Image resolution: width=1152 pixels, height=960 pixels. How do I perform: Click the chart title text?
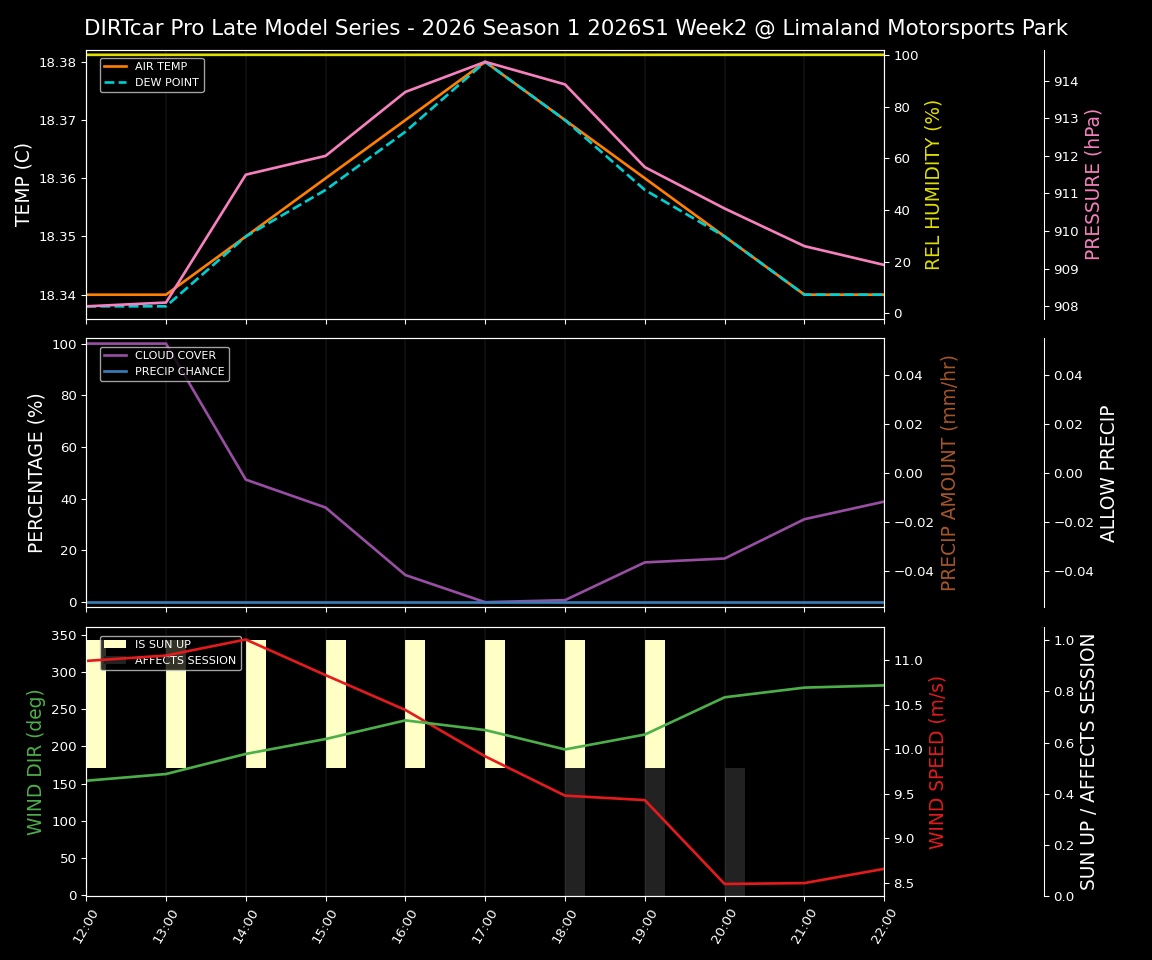click(x=576, y=27)
